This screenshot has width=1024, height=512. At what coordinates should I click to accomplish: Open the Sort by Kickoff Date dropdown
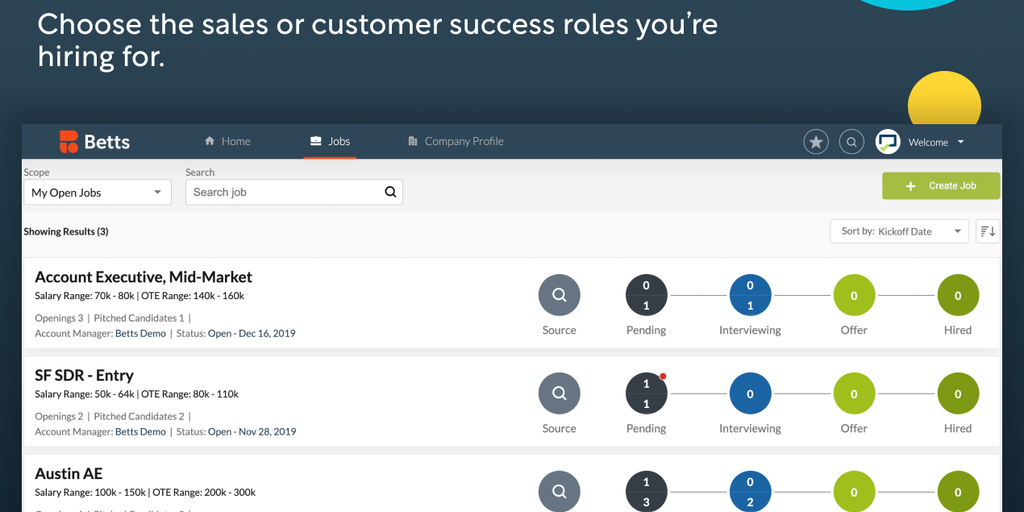click(899, 231)
